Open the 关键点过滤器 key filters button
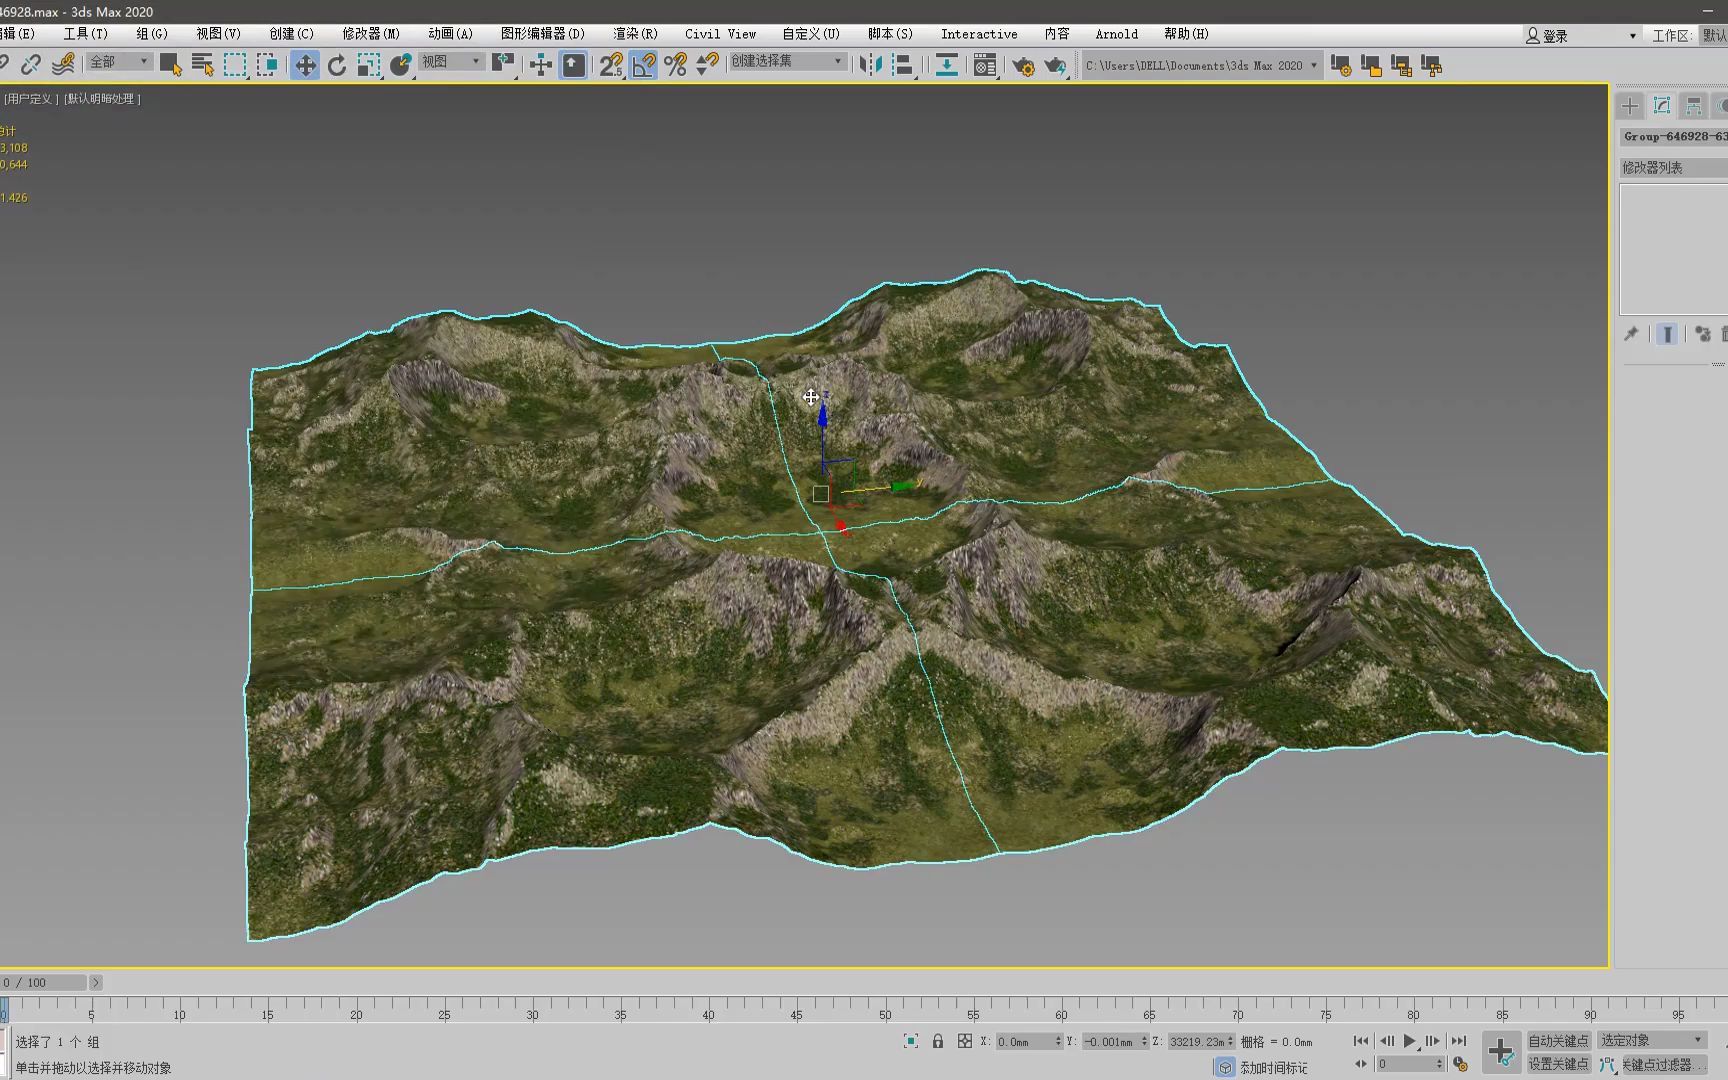The image size is (1728, 1080). pyautogui.click(x=1662, y=1065)
